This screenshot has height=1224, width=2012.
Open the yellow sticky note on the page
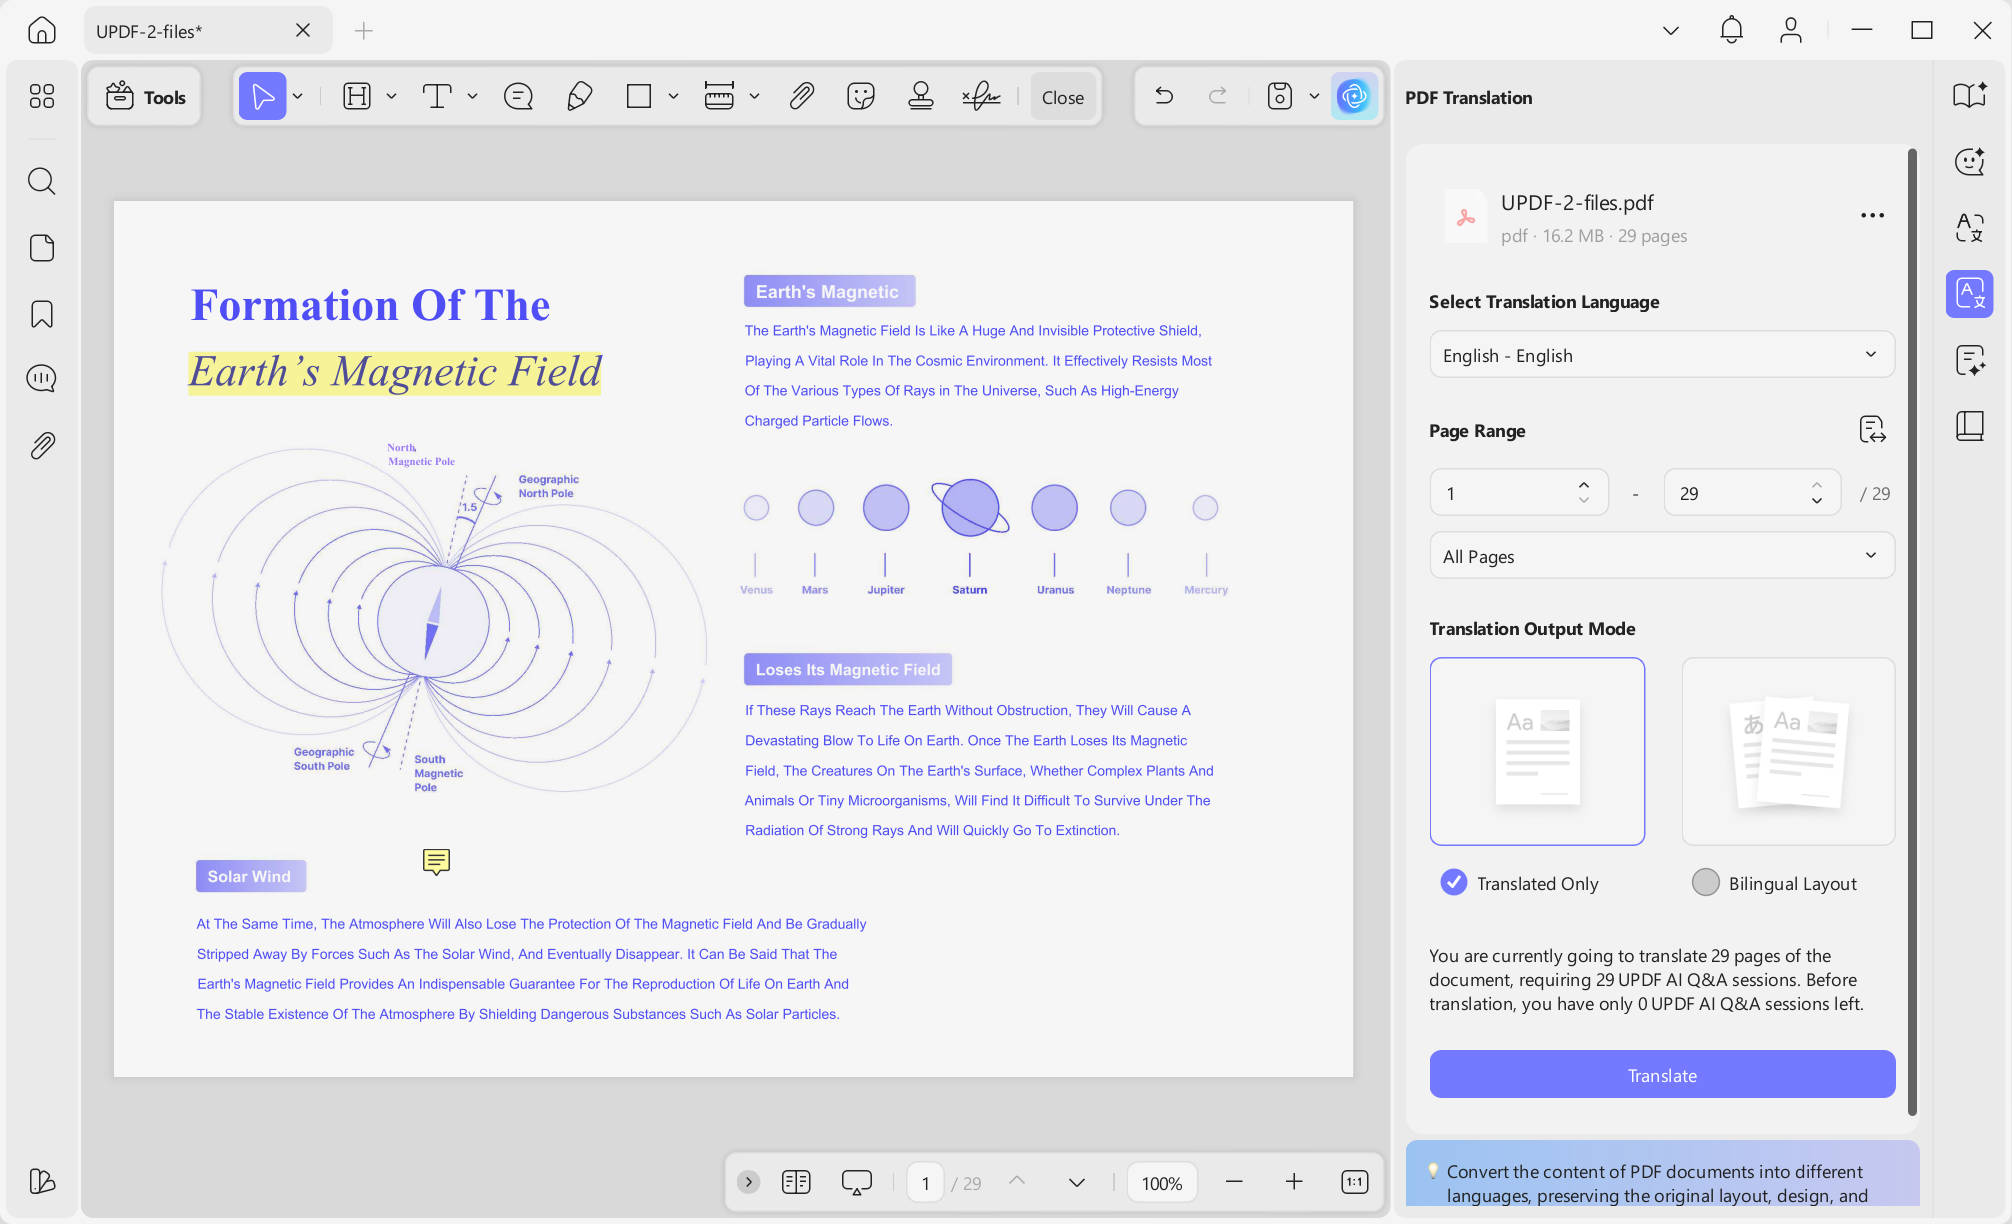(436, 862)
